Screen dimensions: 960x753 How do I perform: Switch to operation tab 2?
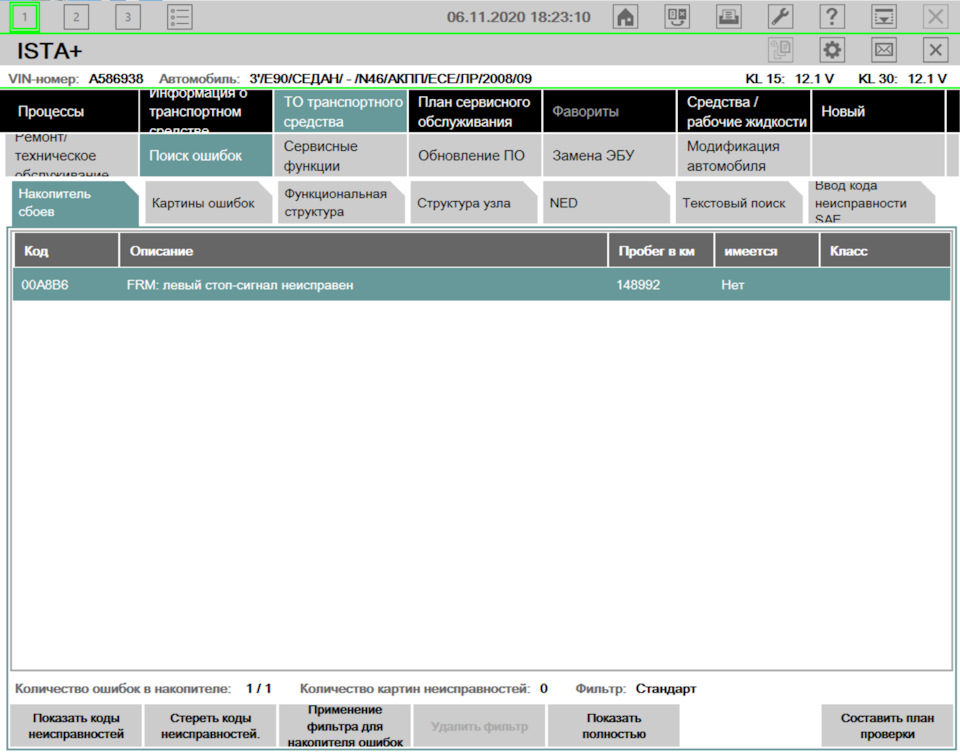[76, 17]
